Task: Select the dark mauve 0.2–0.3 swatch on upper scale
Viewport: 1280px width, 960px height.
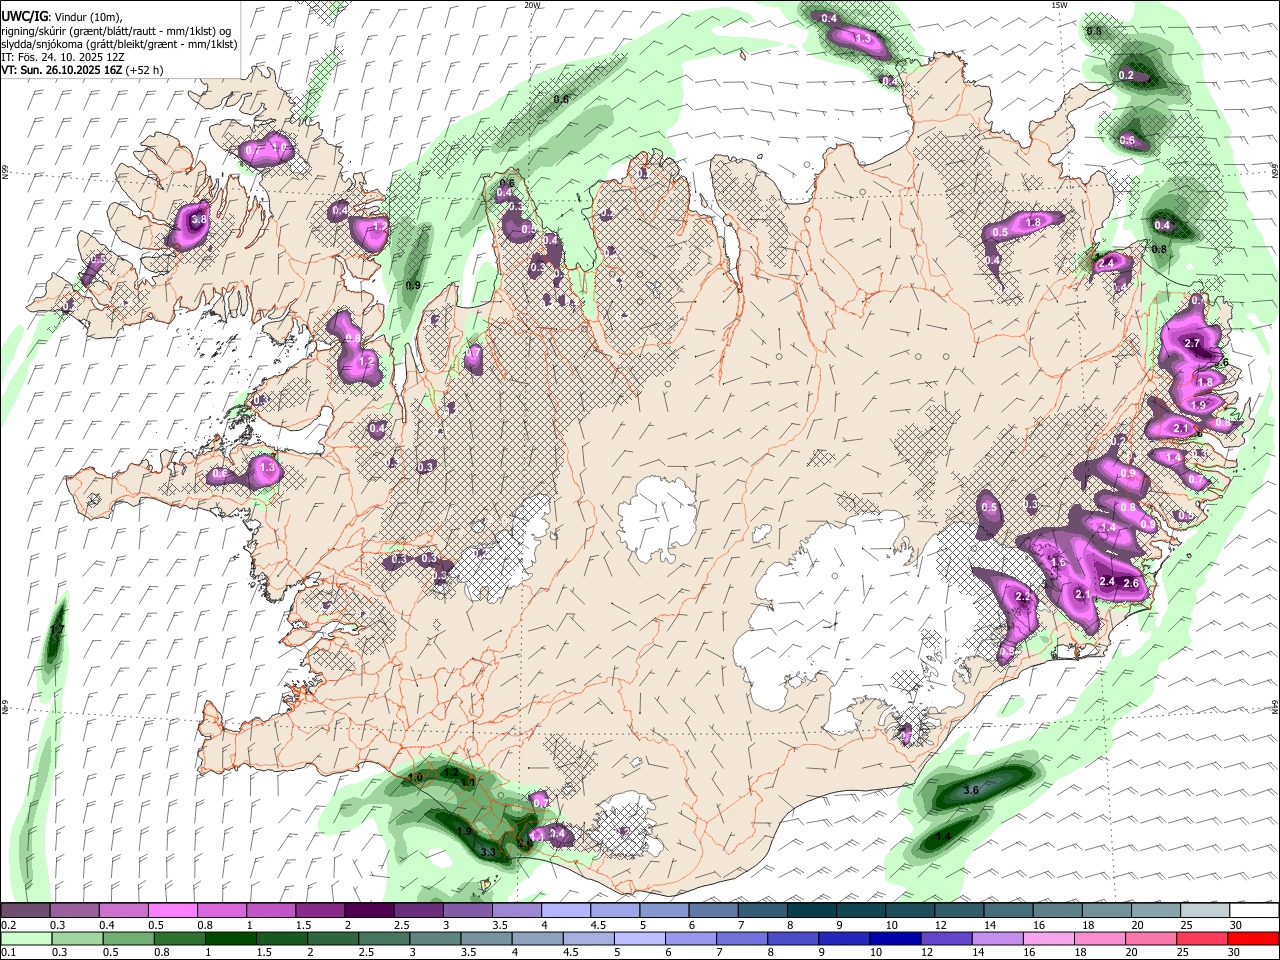Action: tap(26, 911)
